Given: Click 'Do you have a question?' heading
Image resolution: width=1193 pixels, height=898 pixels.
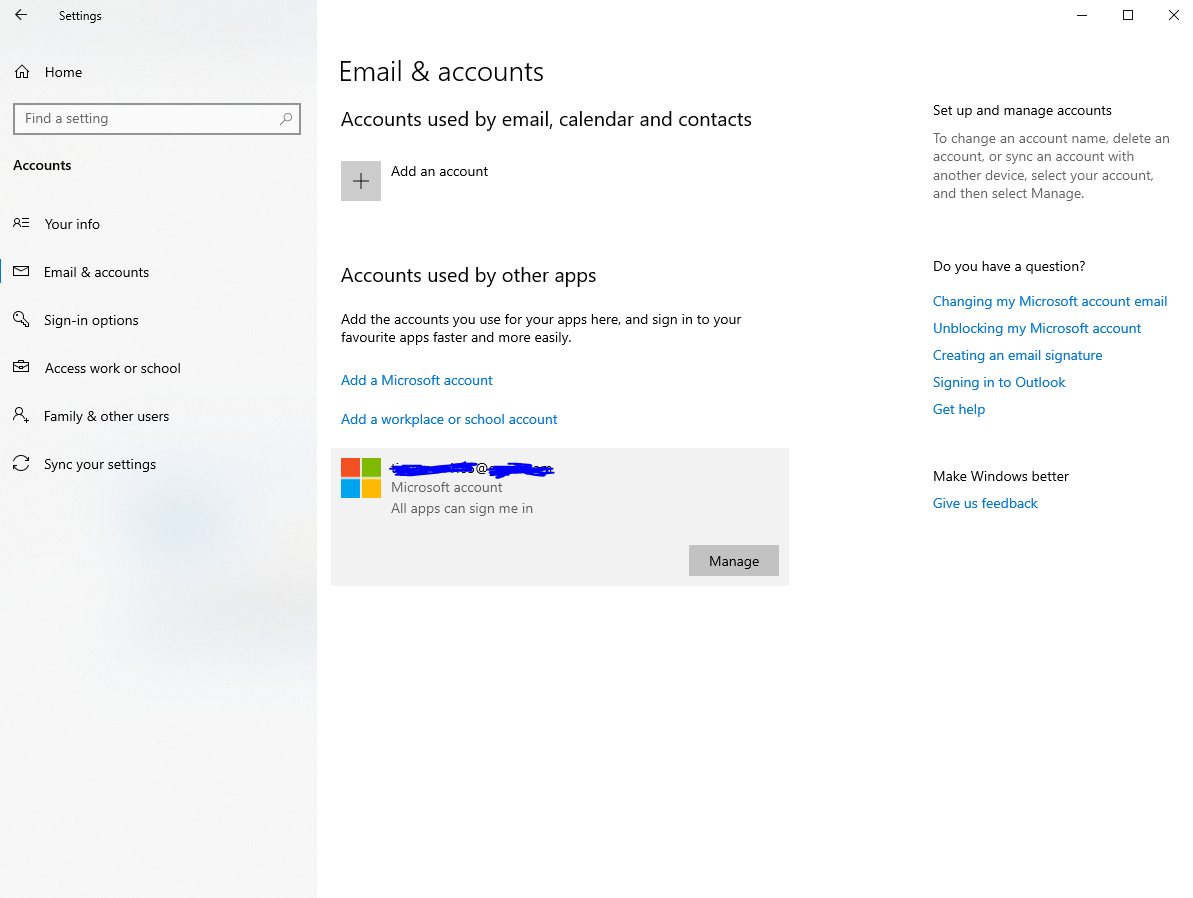Looking at the screenshot, I should [1009, 266].
